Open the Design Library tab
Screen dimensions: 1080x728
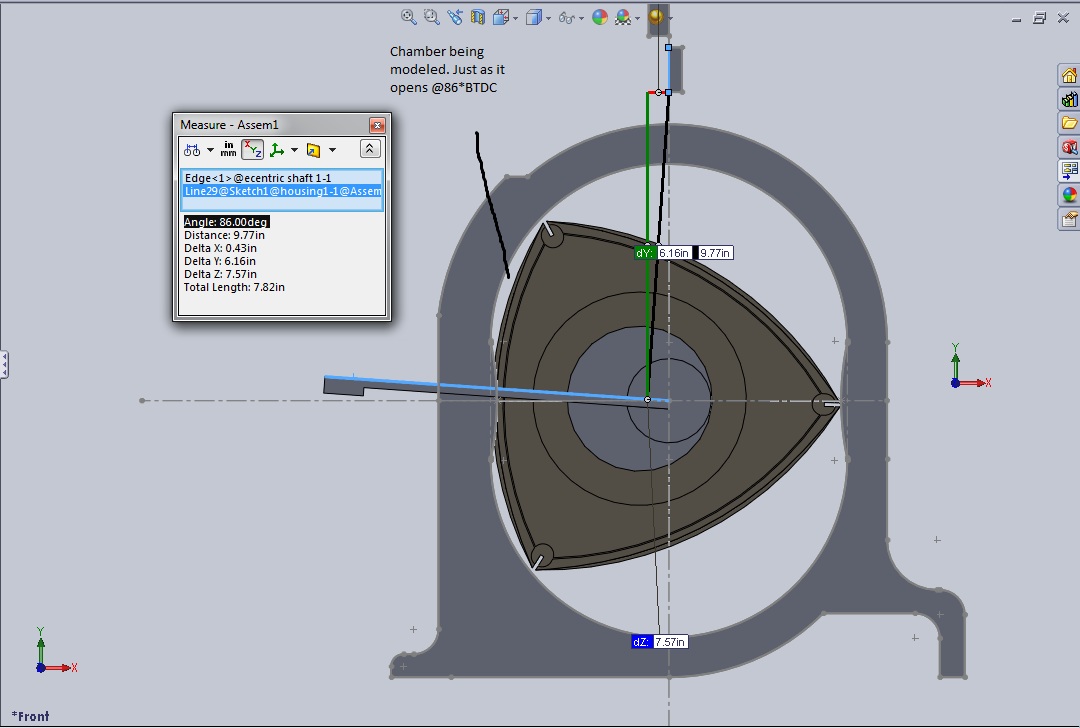(1069, 99)
